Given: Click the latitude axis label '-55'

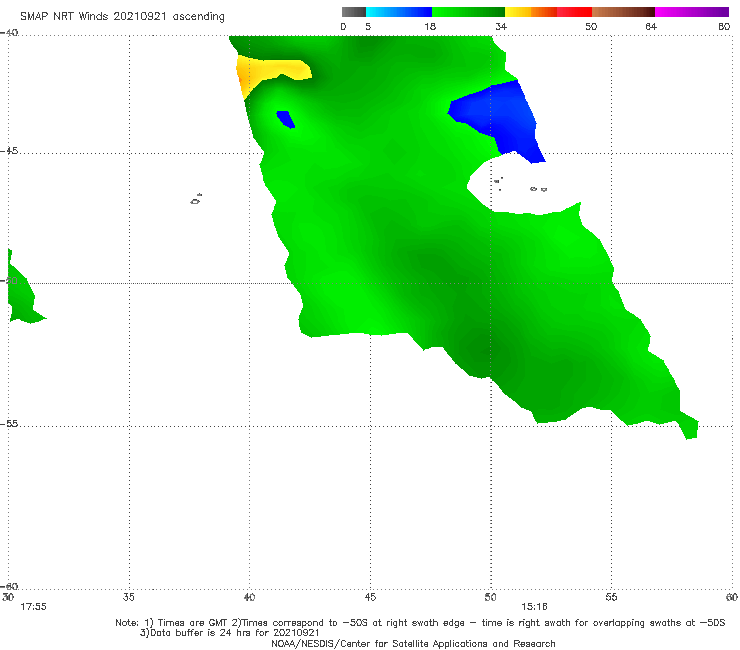Looking at the screenshot, I should (x=9, y=423).
